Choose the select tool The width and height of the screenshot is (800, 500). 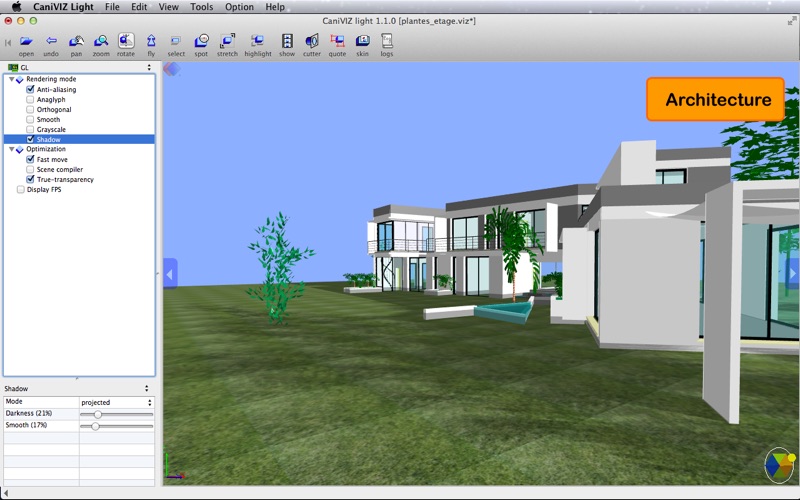pos(176,41)
